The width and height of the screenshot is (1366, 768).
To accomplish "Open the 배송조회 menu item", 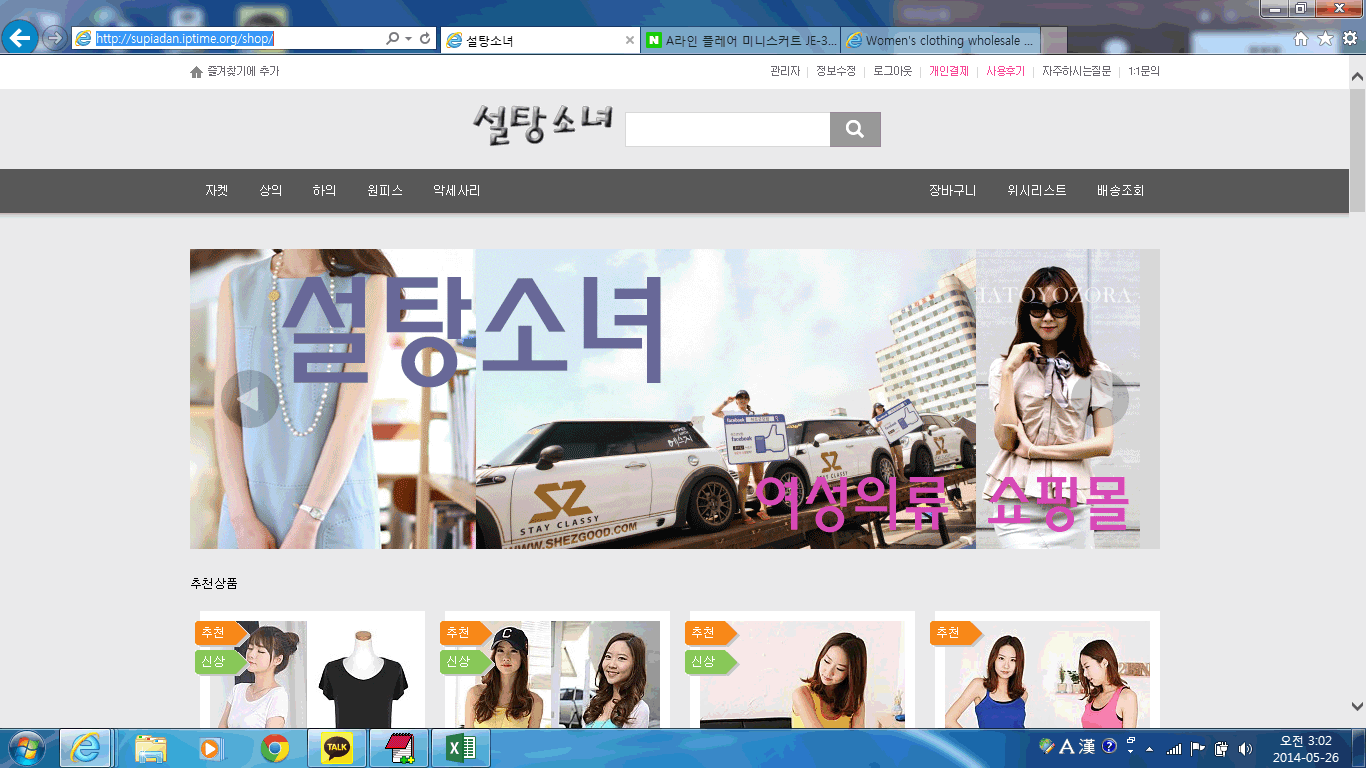I will click(1121, 190).
